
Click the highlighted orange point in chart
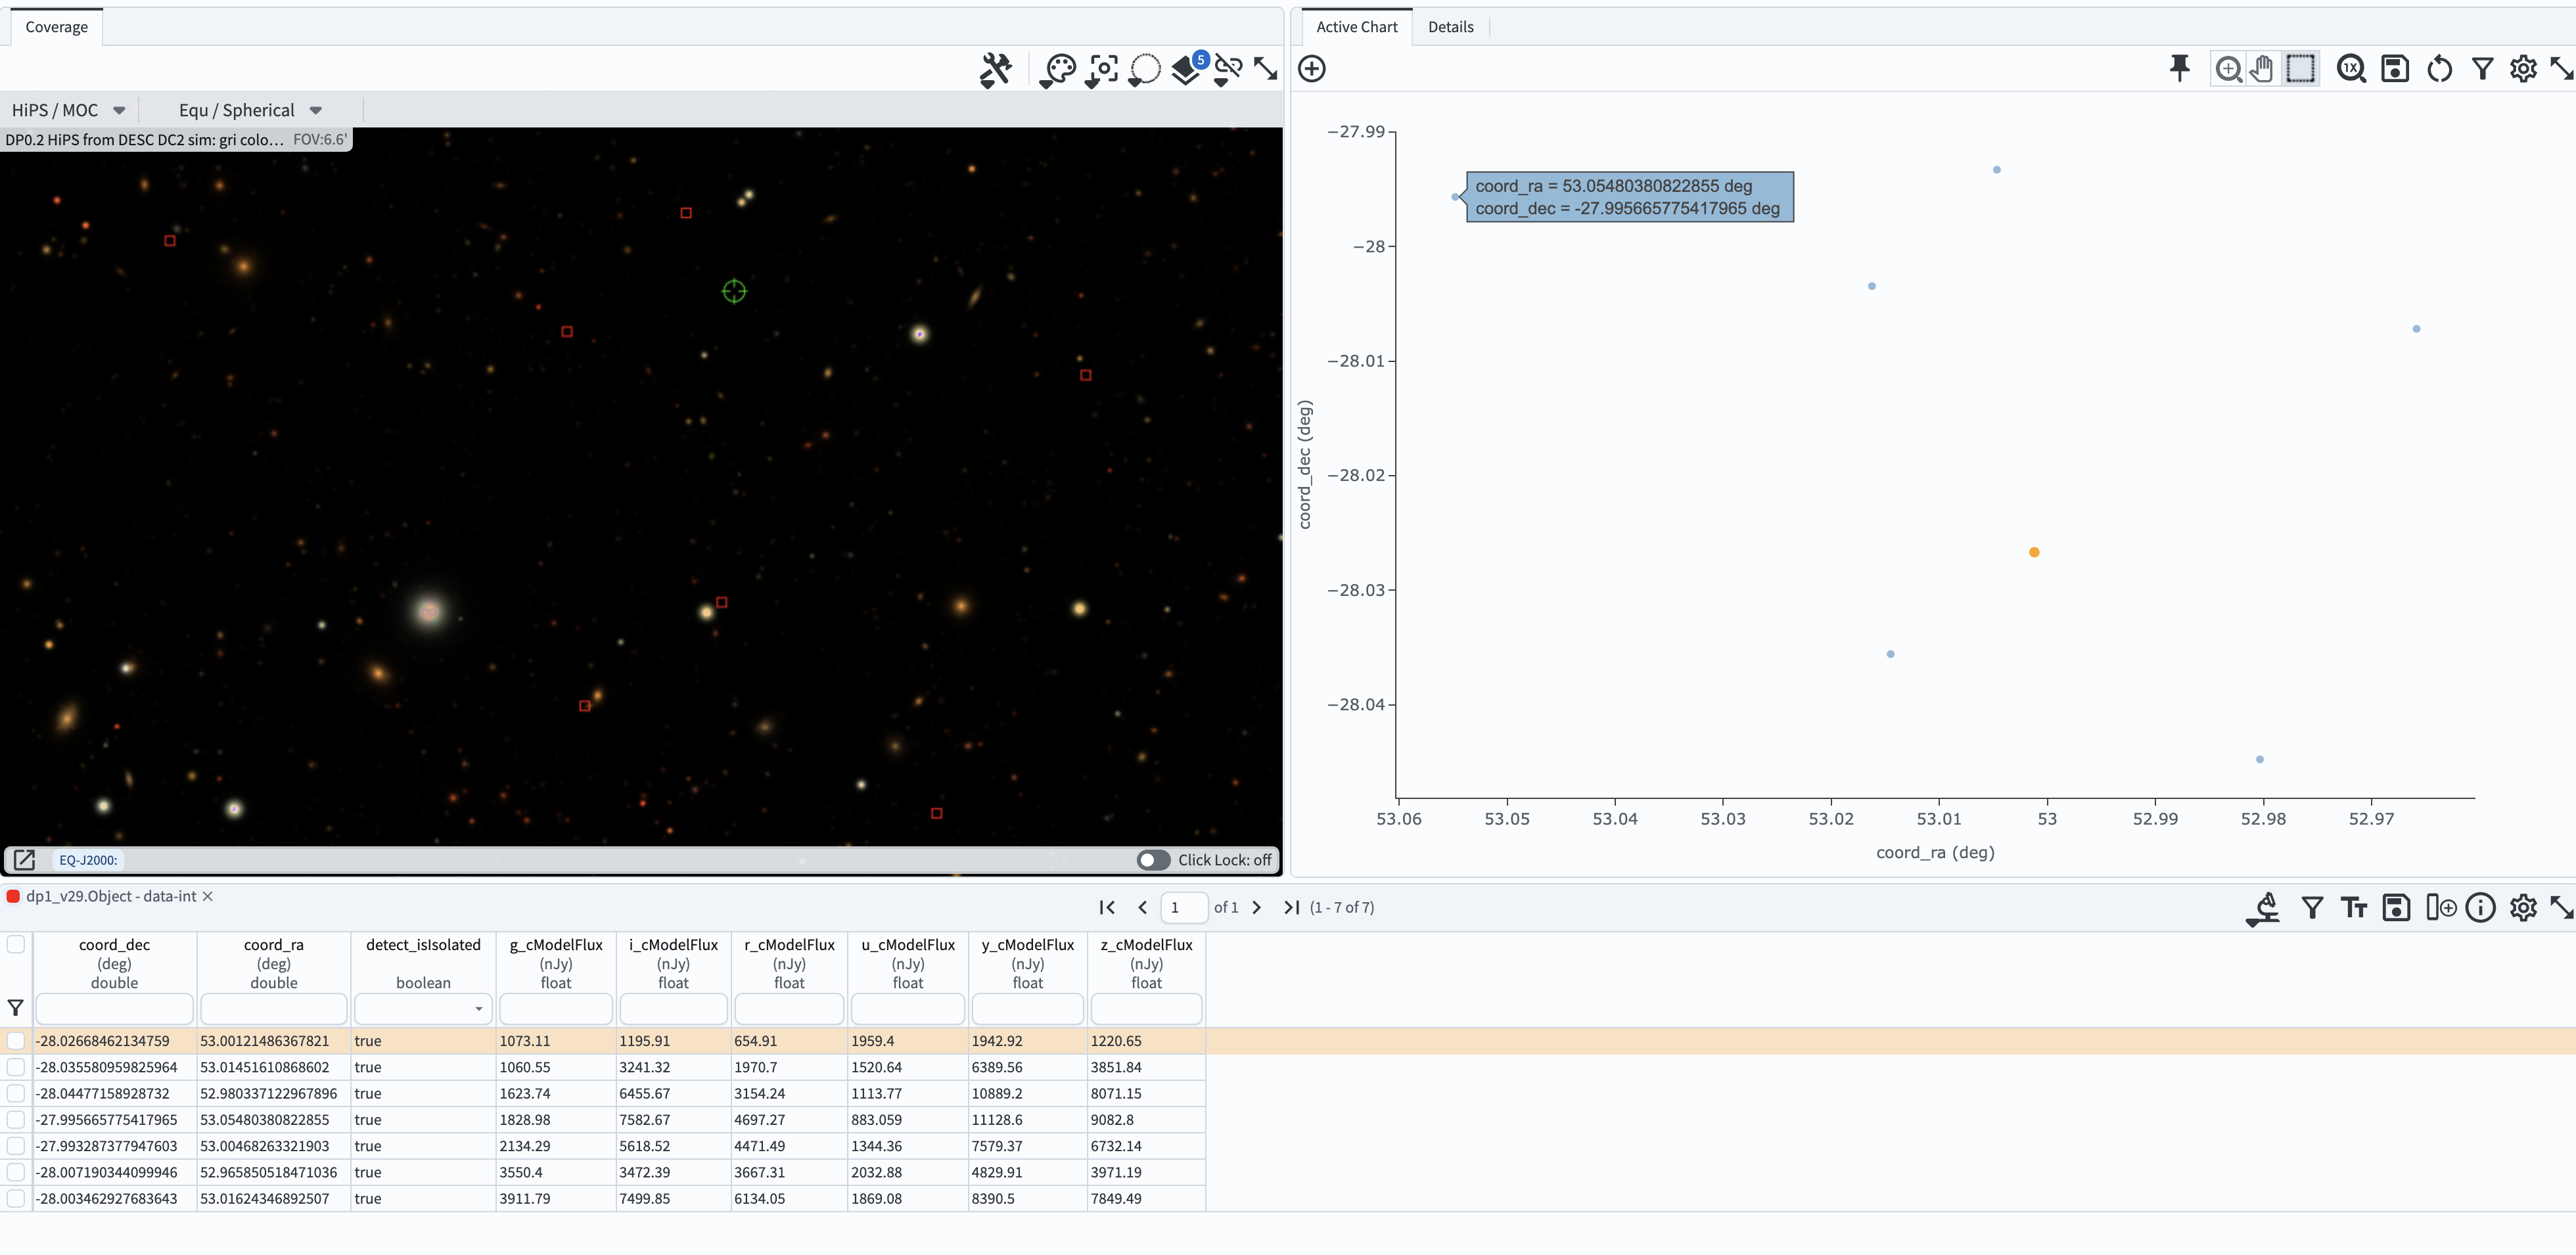(2034, 552)
